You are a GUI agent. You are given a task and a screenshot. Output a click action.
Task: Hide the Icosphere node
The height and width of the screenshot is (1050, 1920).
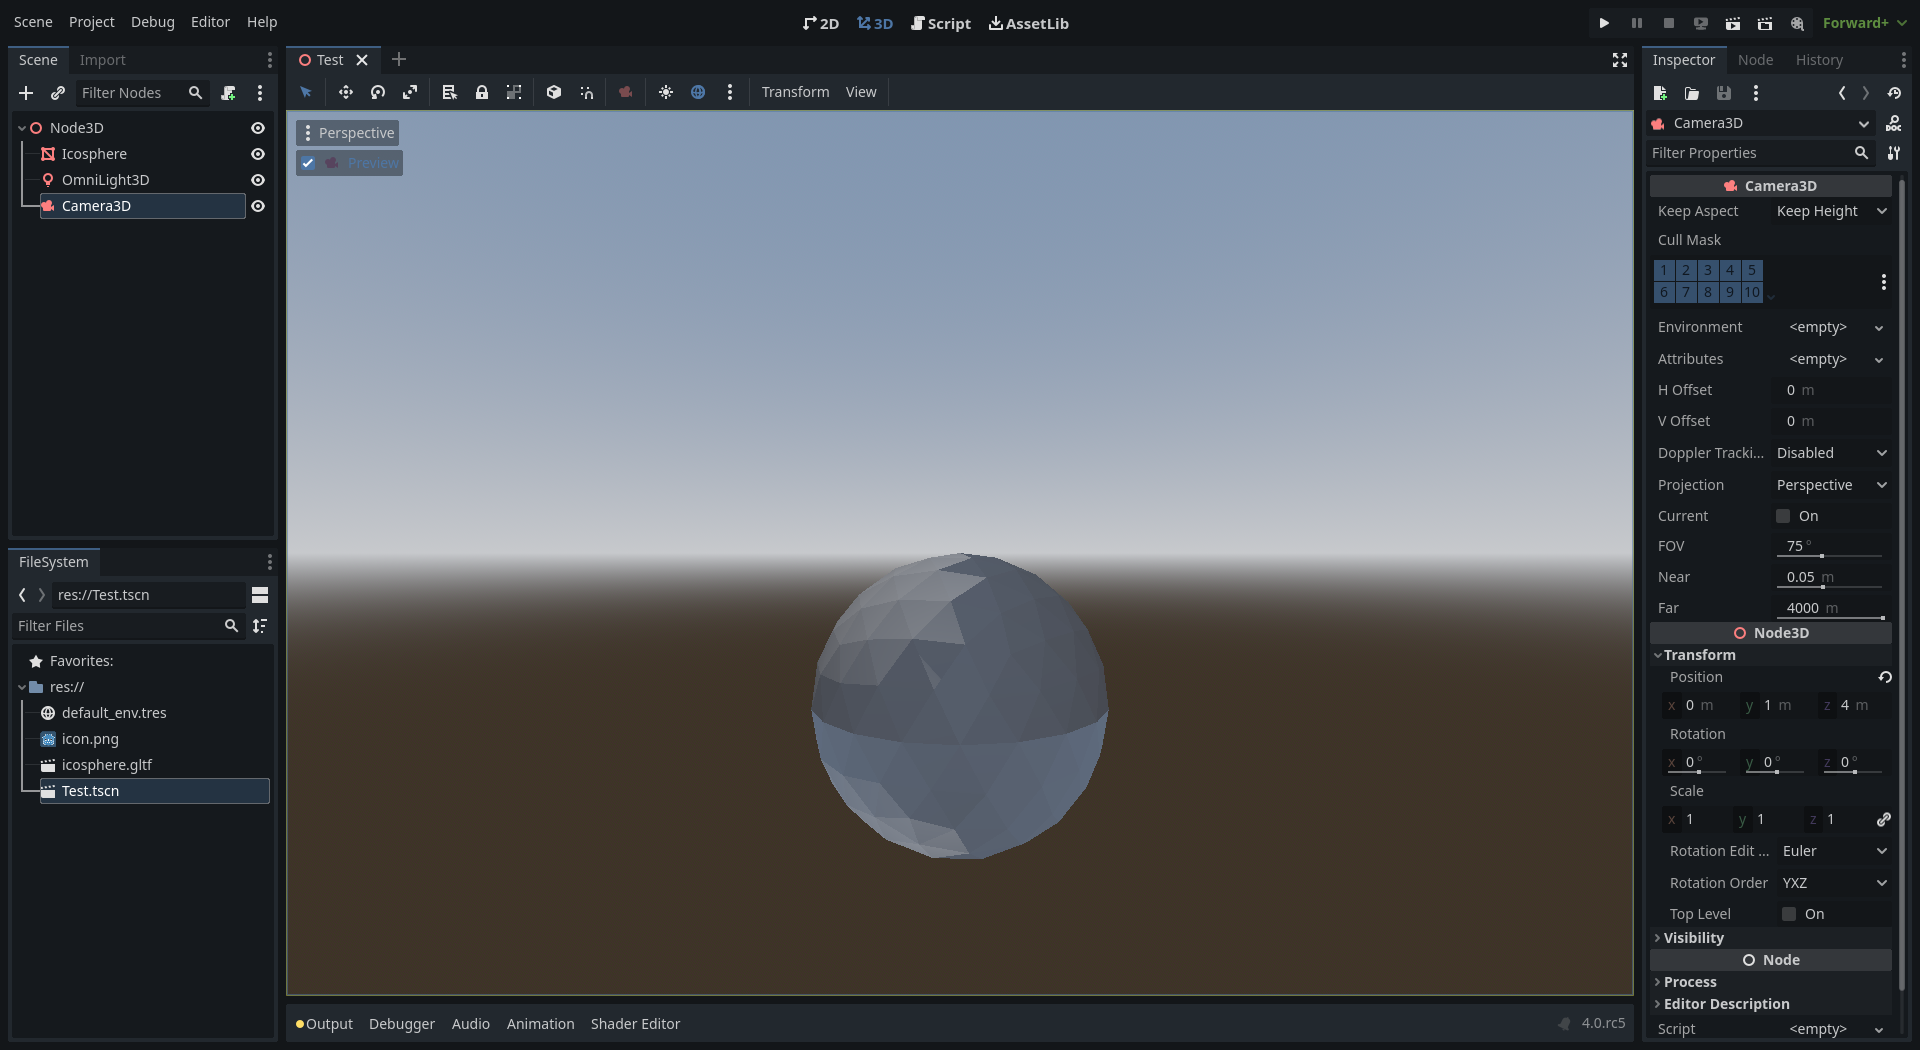[x=258, y=154]
